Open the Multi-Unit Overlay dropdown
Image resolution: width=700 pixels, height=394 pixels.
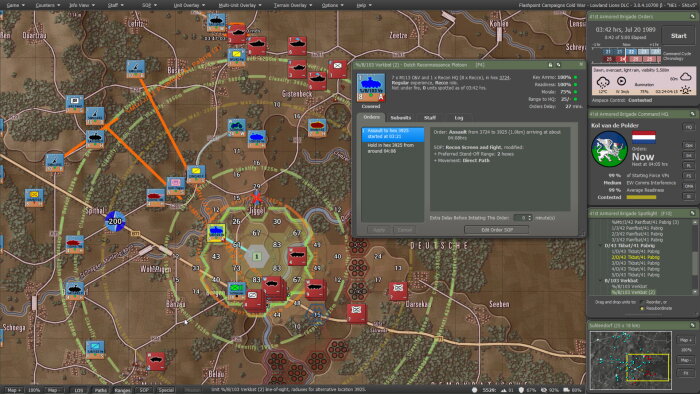point(240,5)
